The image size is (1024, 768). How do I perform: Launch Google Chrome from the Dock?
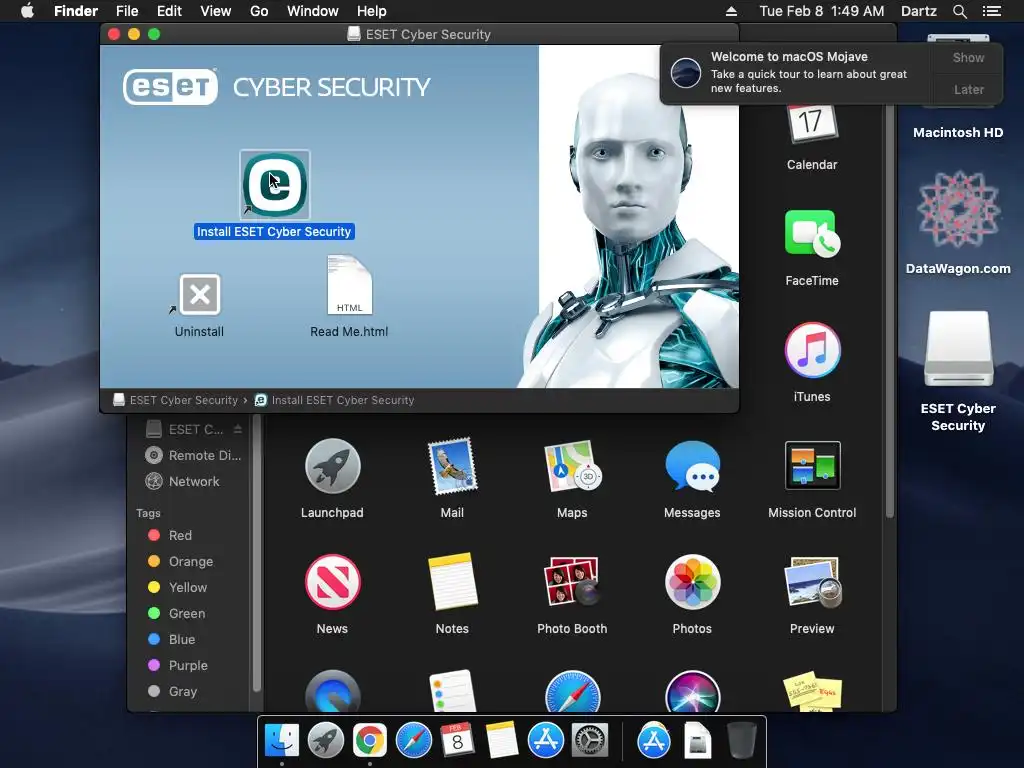click(x=370, y=741)
